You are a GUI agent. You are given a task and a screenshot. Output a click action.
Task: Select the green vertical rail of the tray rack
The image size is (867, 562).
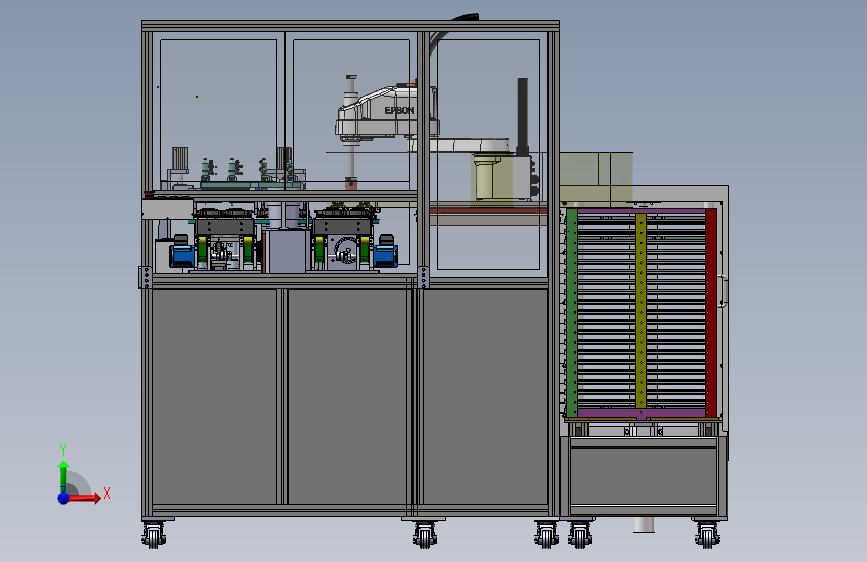(x=572, y=313)
